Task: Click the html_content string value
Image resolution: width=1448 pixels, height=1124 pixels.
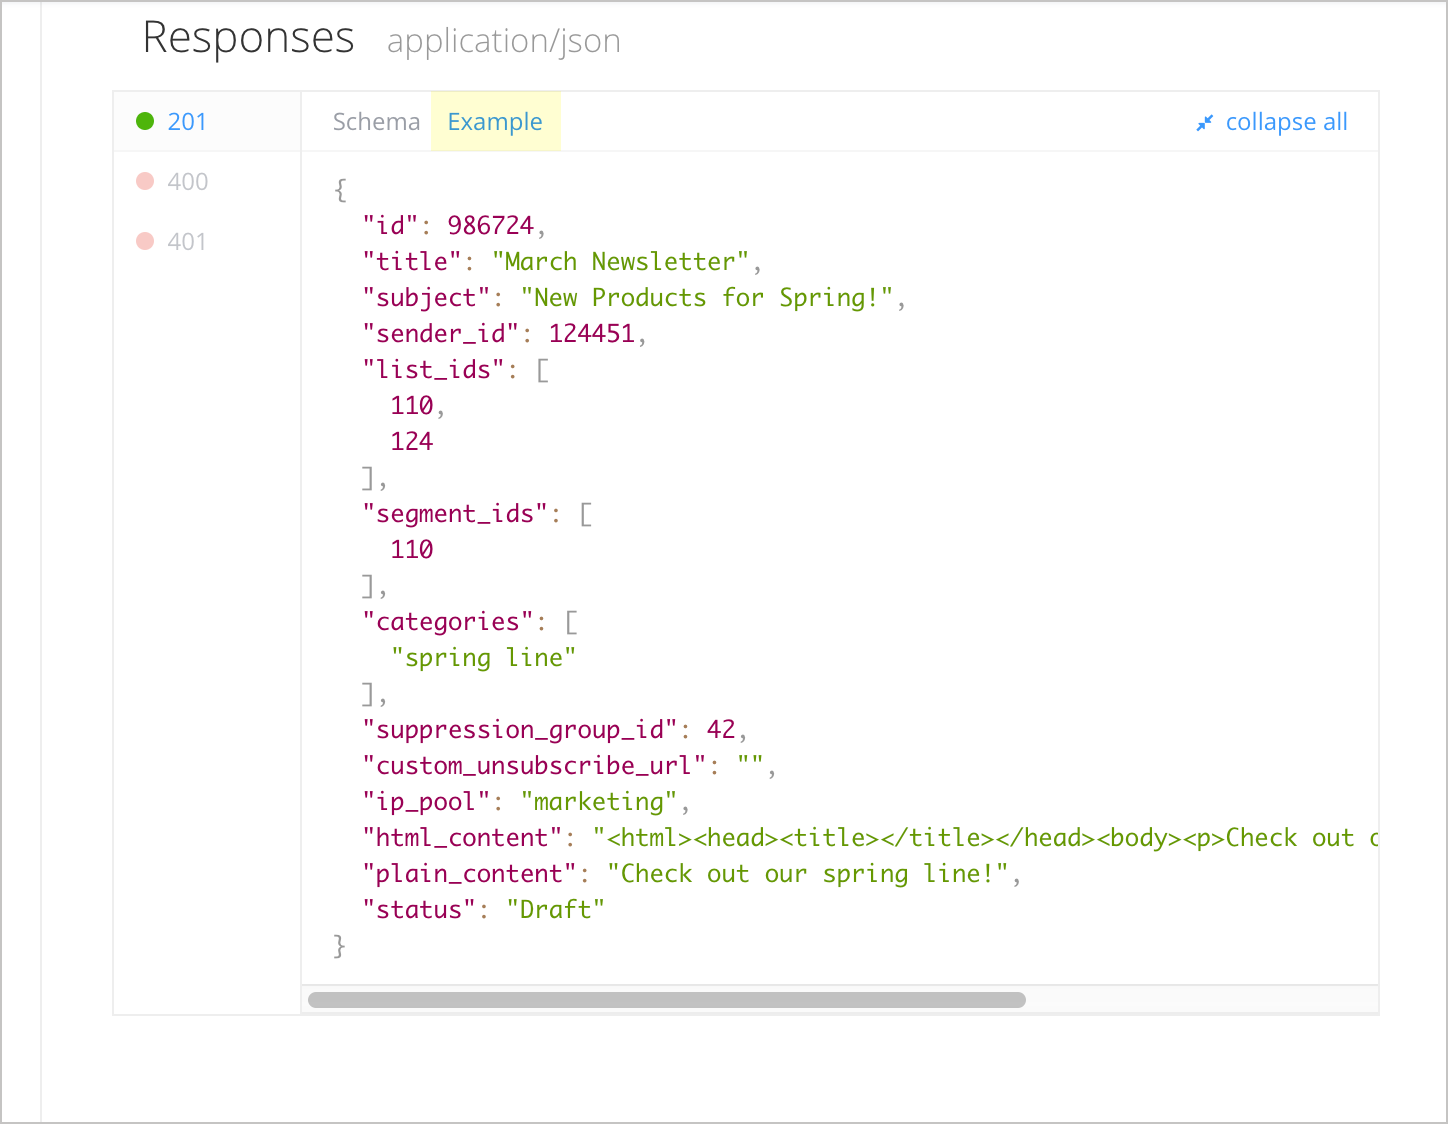Action: (985, 838)
